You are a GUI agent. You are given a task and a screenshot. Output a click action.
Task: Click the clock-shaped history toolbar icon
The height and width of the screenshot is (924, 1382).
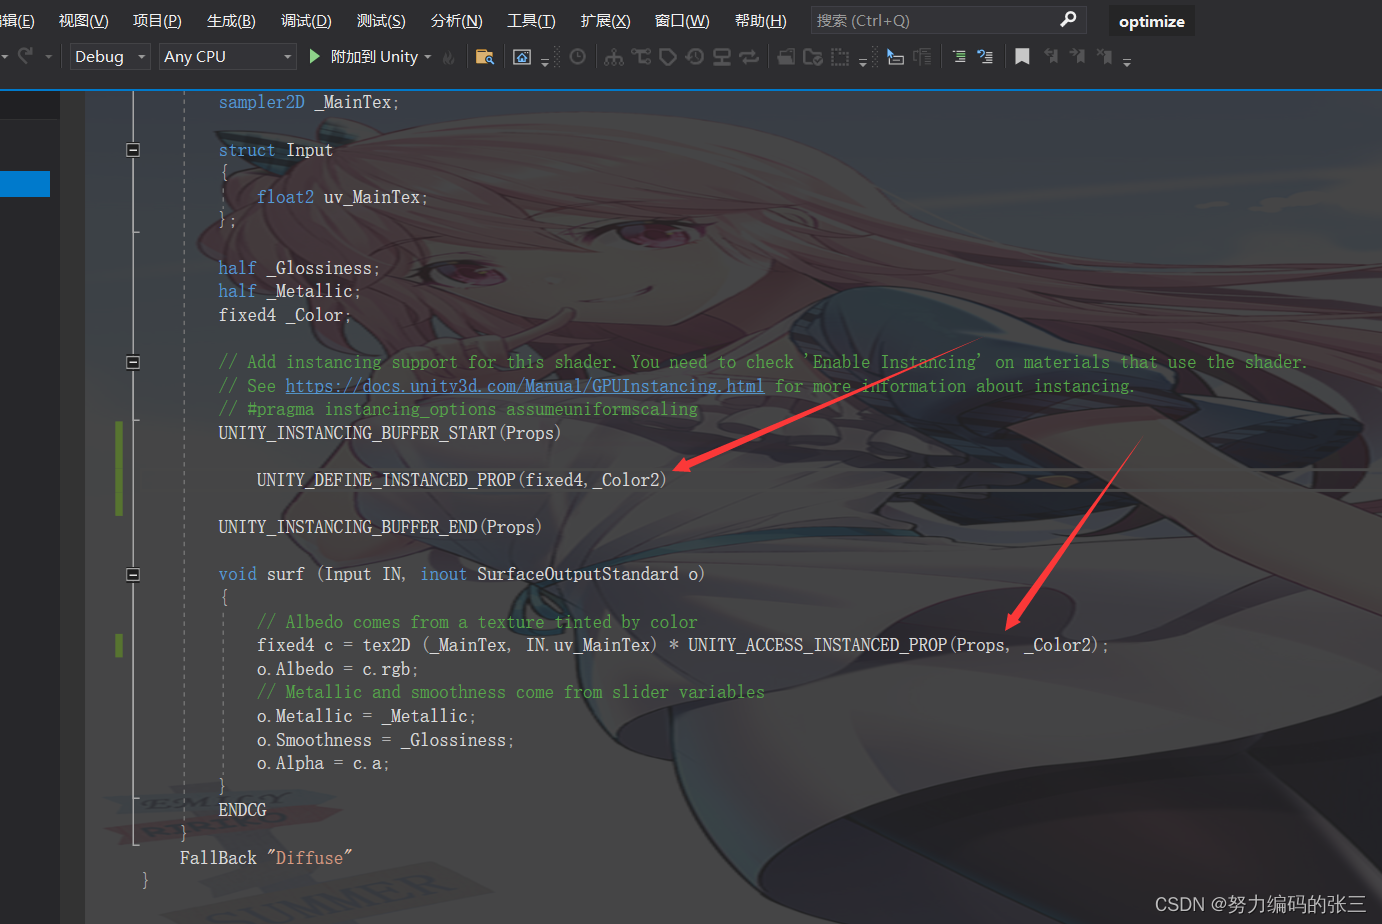(577, 57)
